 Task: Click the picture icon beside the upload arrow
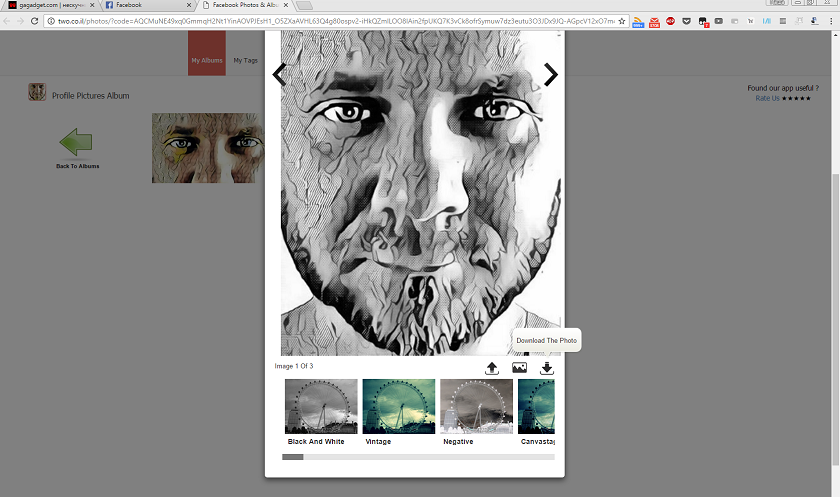pos(519,368)
